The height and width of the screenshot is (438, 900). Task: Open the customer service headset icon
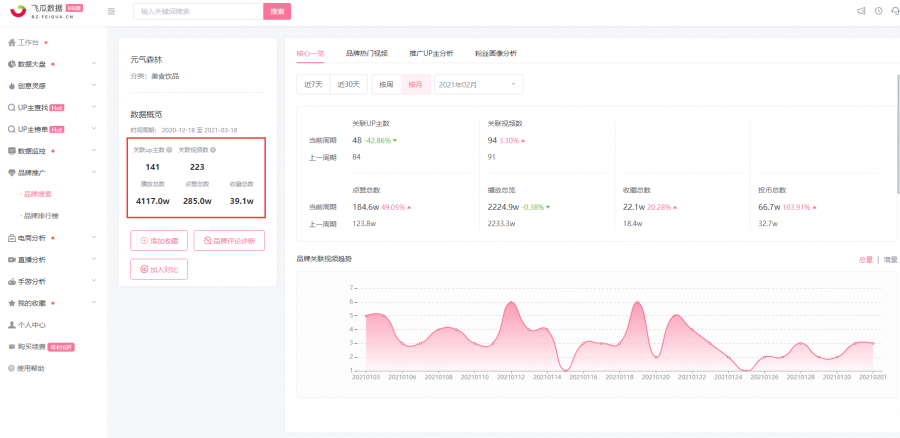point(895,11)
